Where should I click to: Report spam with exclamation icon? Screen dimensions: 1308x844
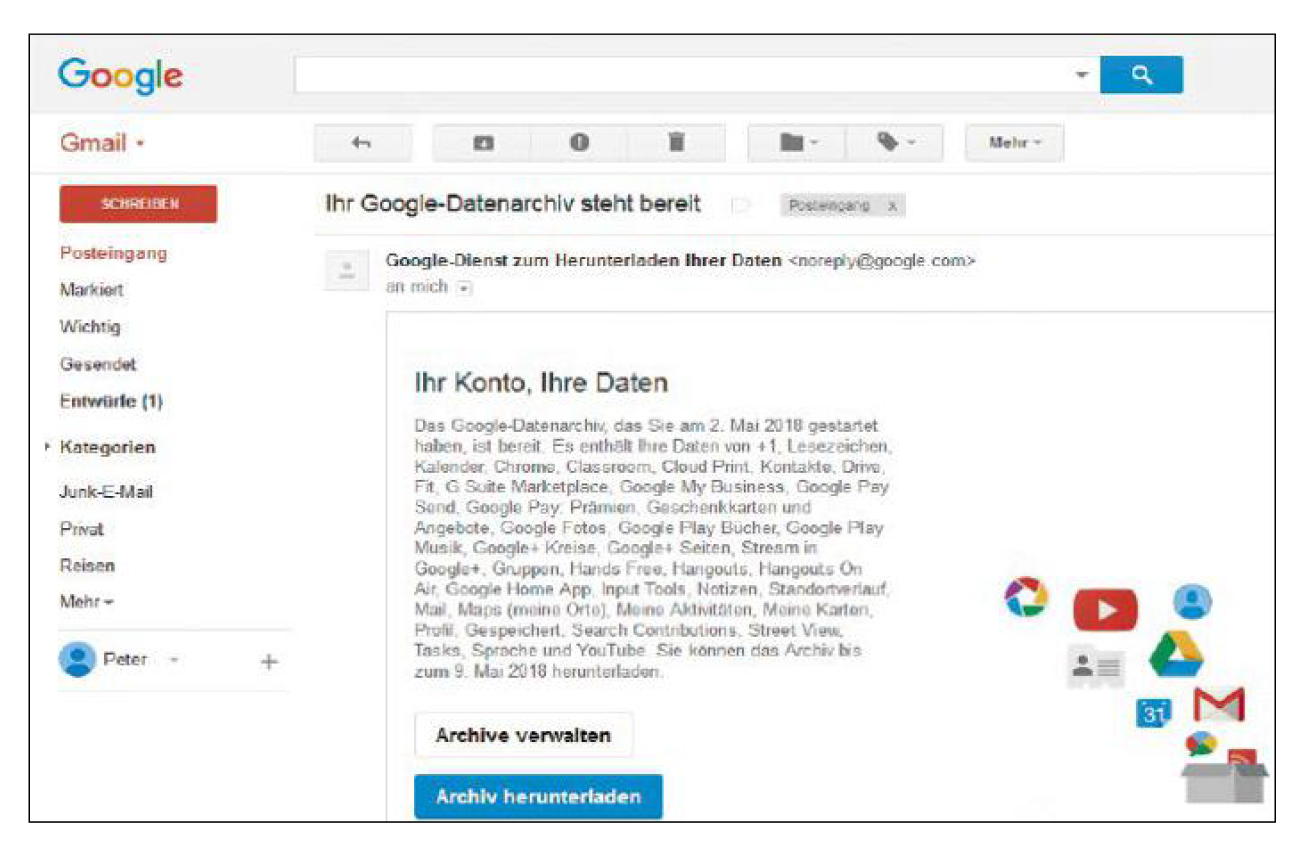(579, 143)
